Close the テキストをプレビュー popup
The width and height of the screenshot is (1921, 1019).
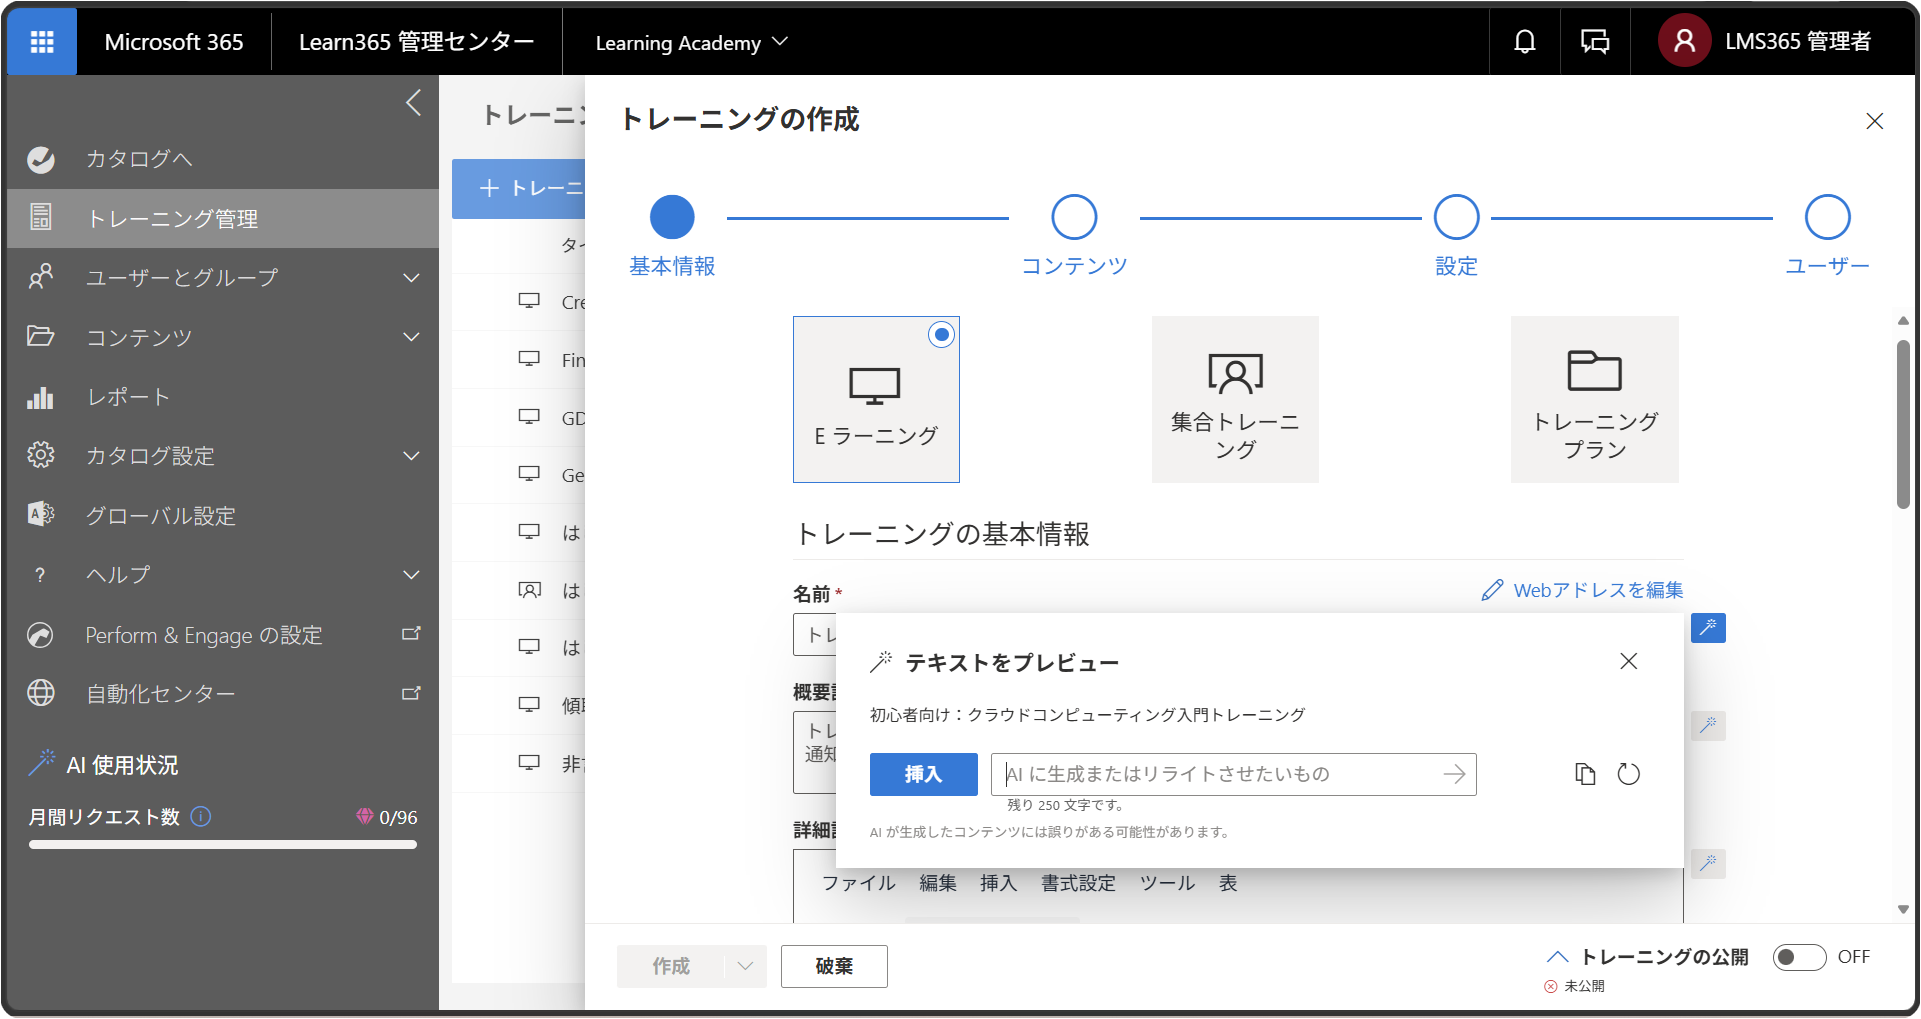1629,661
